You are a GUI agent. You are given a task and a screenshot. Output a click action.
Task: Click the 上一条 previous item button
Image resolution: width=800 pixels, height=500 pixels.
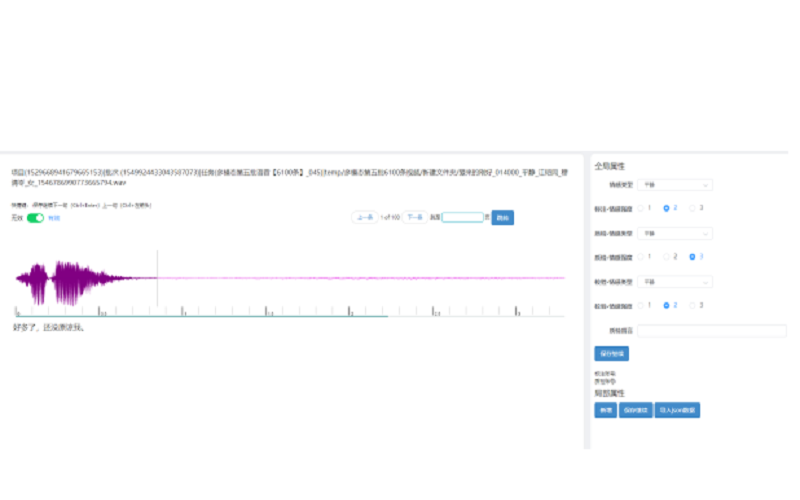click(365, 217)
